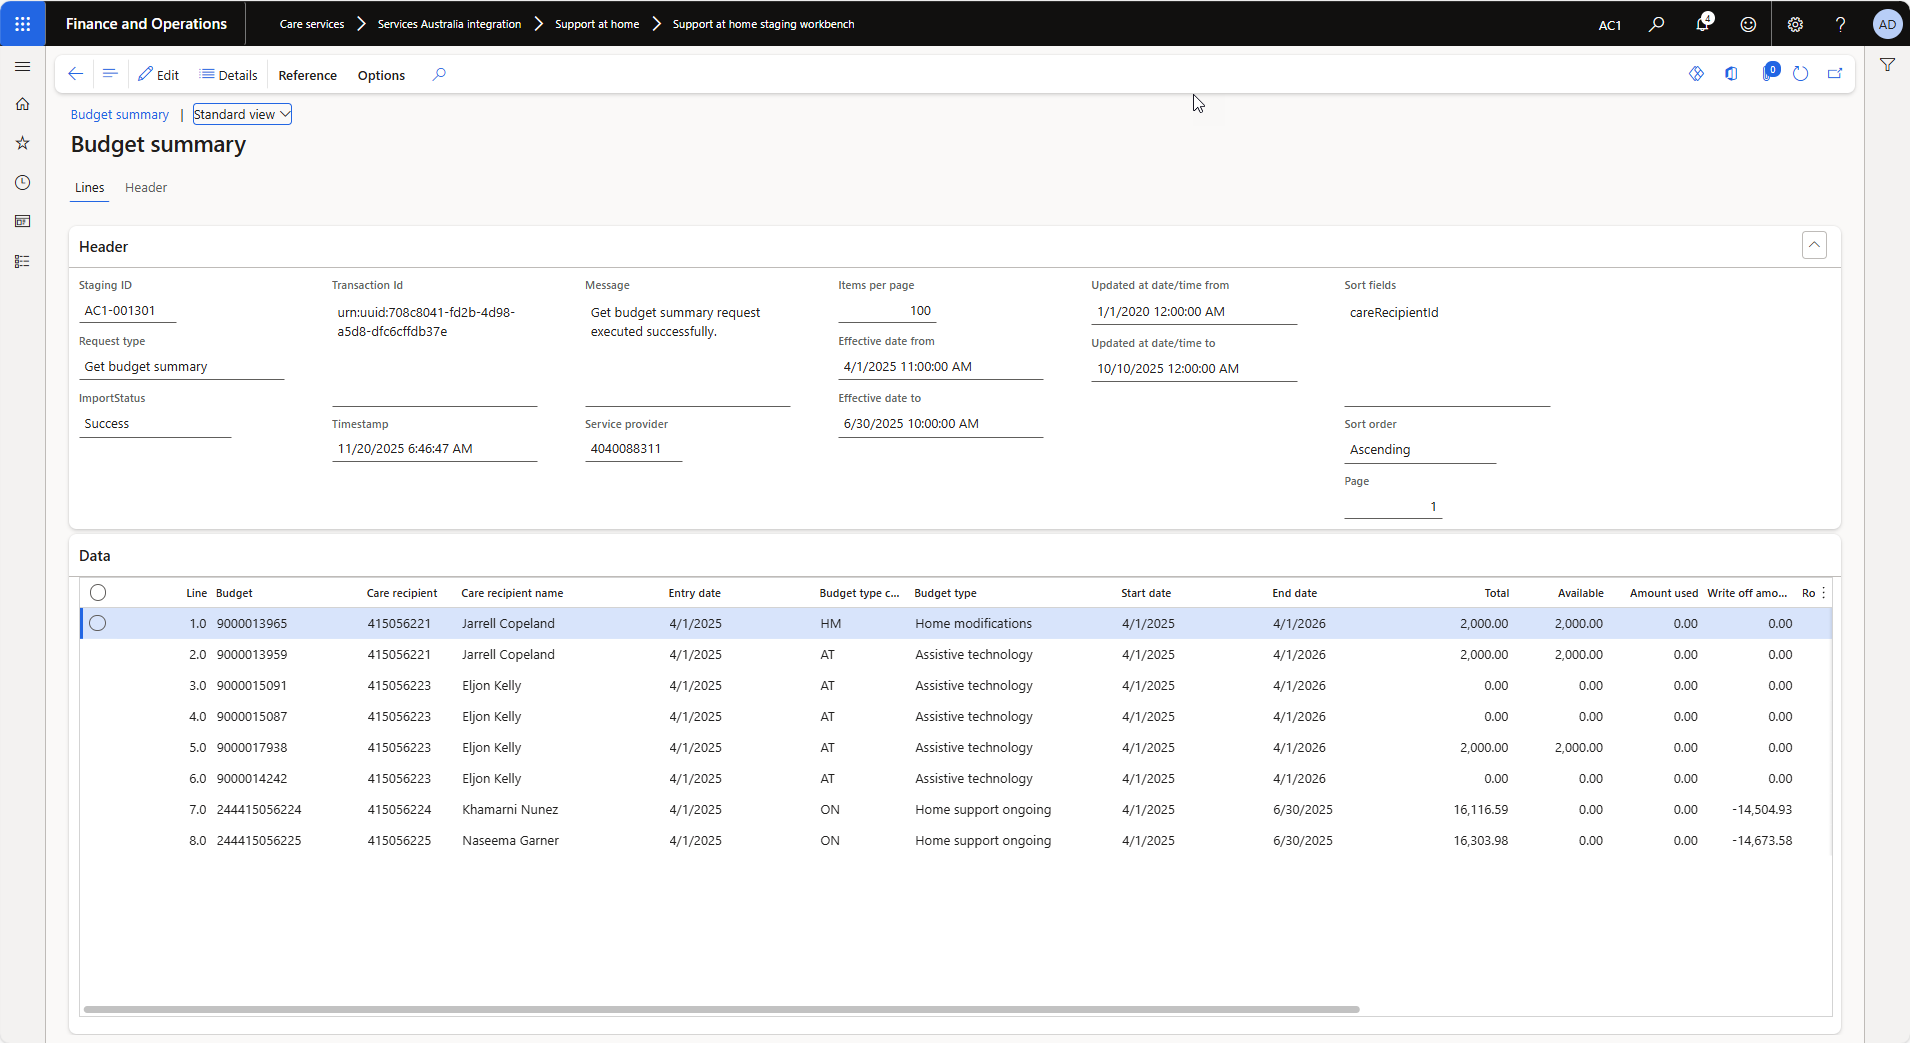
Task: Open budget link 9000013959
Action: 252,654
